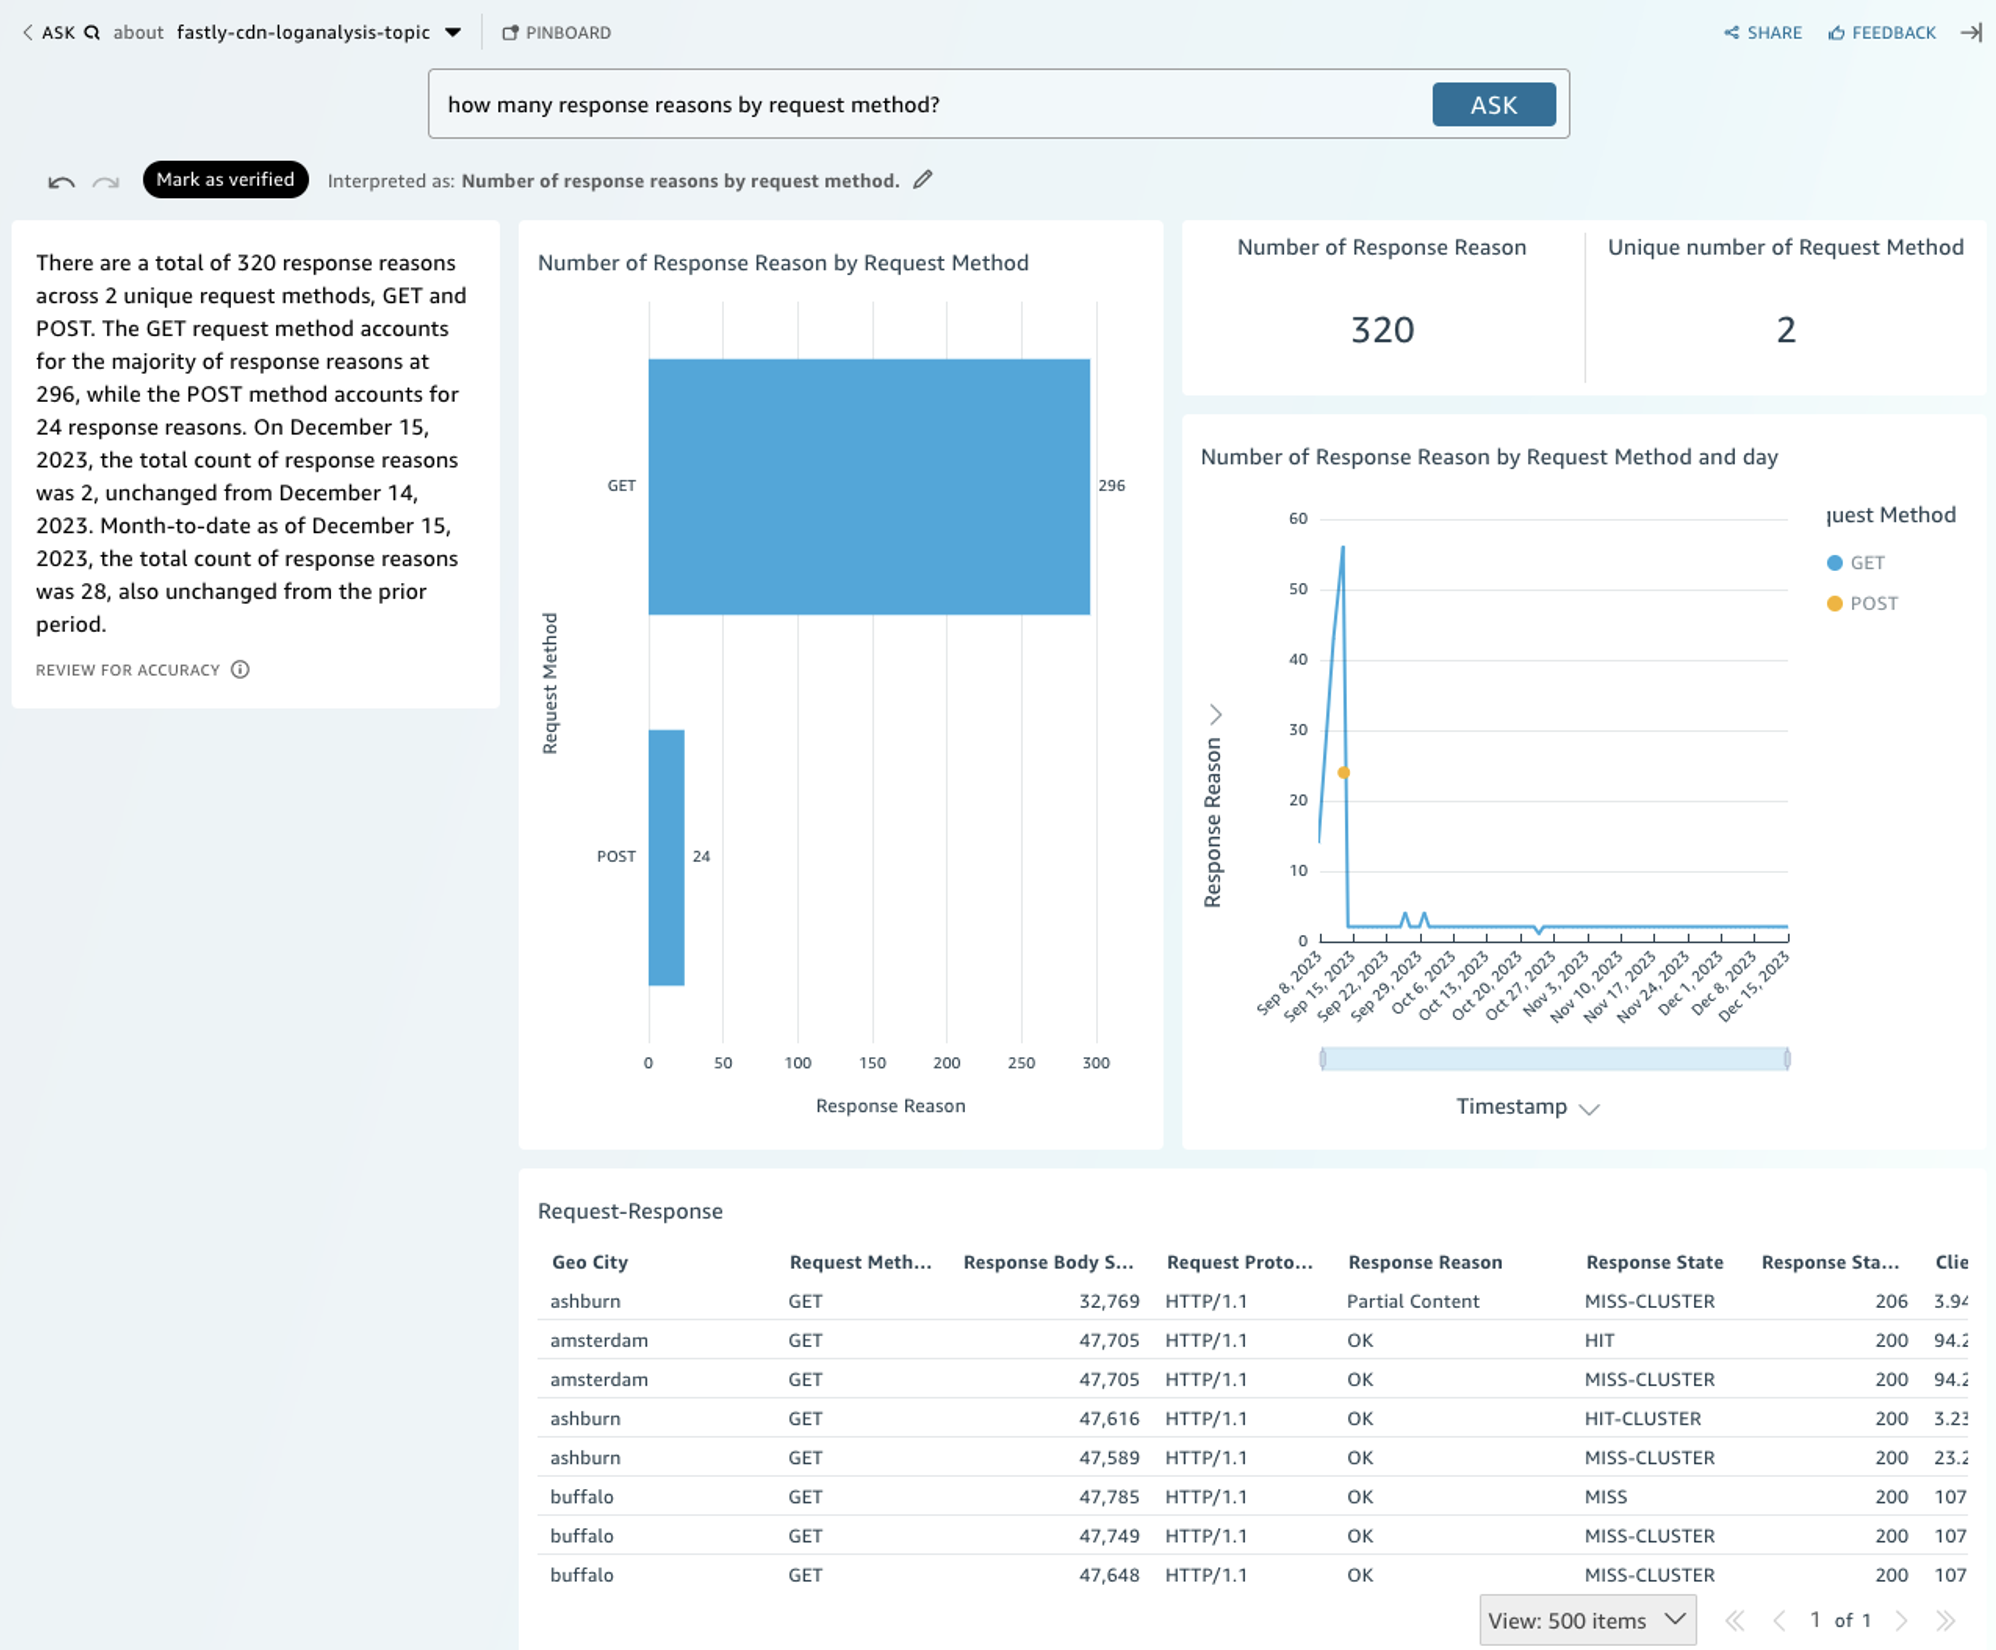Expand the Timestamp axis dropdown

(x=1589, y=1108)
